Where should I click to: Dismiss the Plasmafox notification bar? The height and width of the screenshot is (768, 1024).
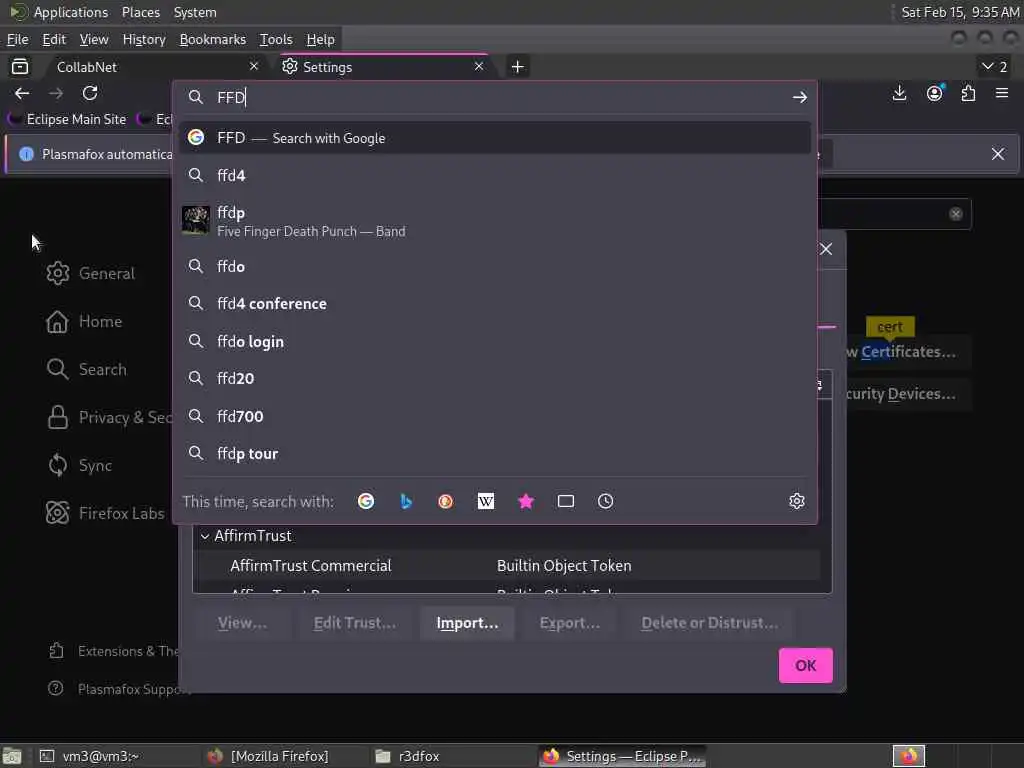click(998, 154)
